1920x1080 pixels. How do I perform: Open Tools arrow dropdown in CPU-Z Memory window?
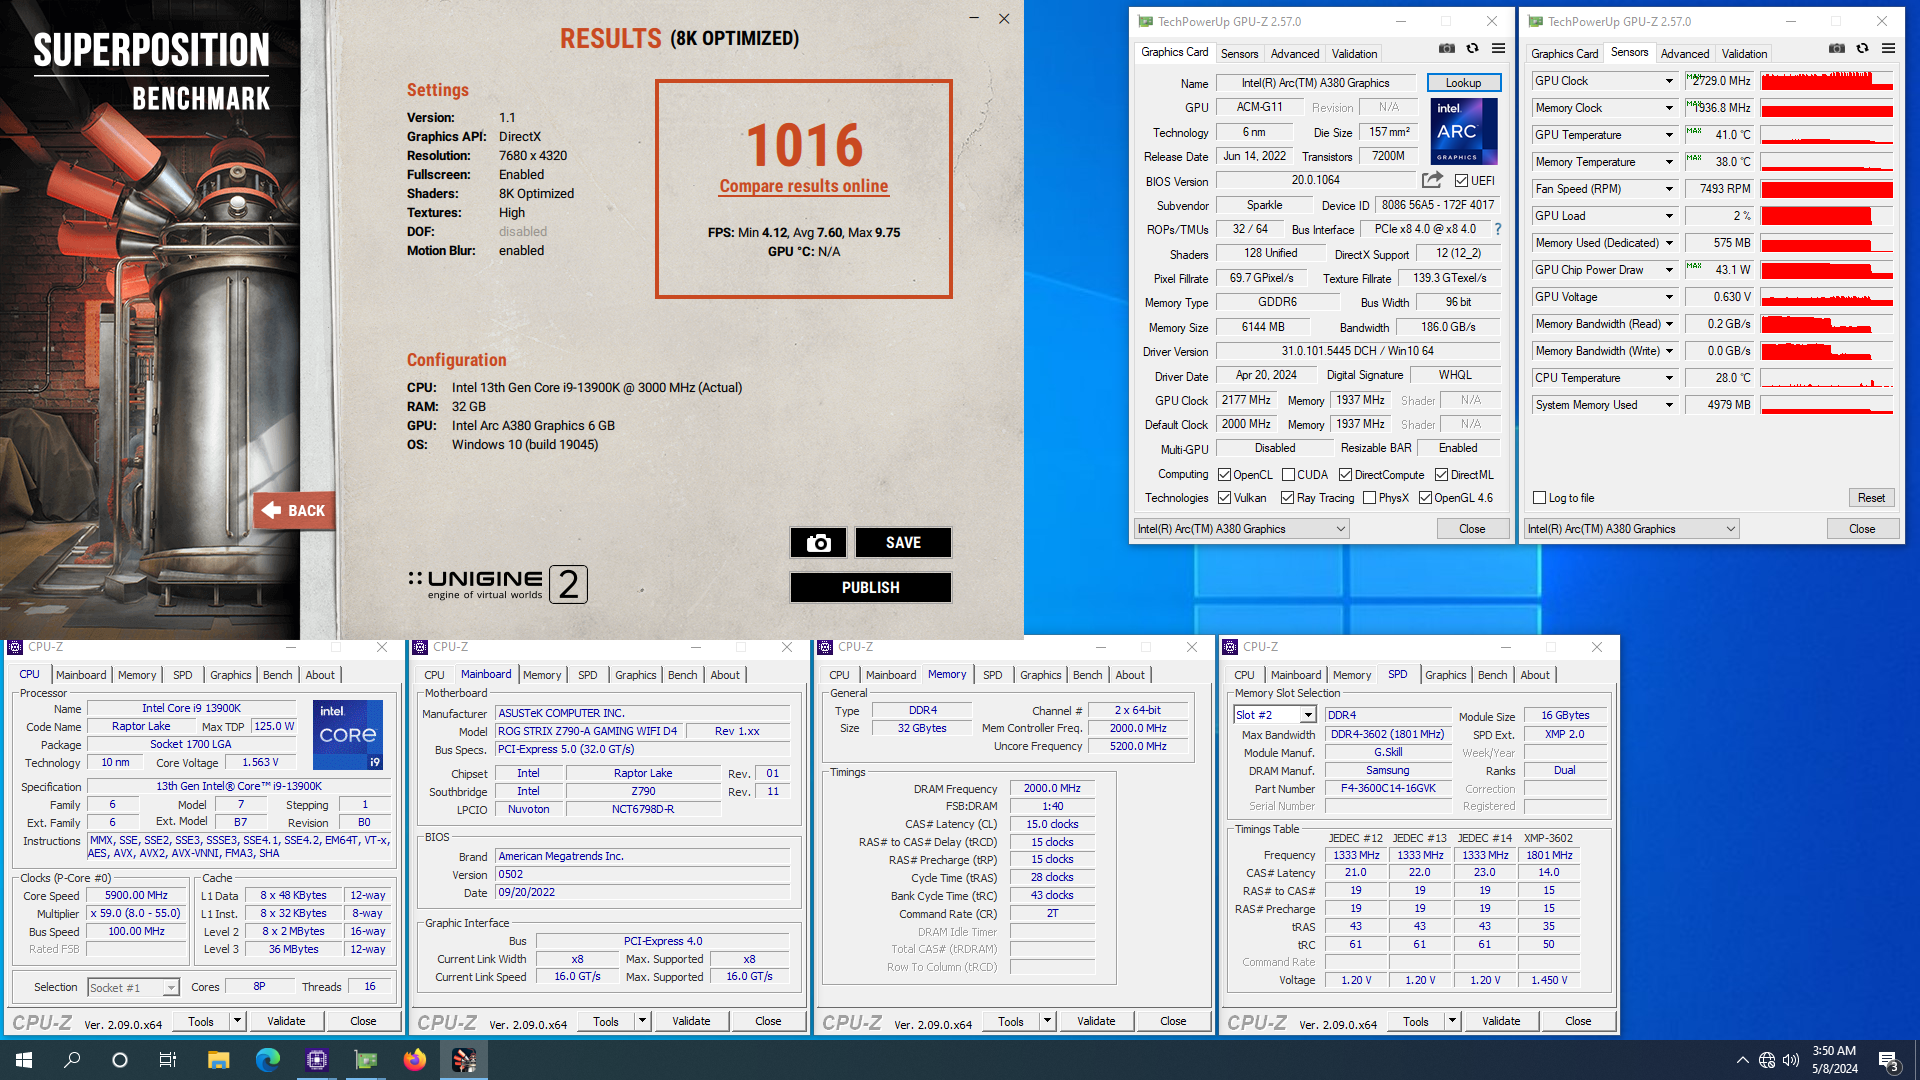1047,1021
